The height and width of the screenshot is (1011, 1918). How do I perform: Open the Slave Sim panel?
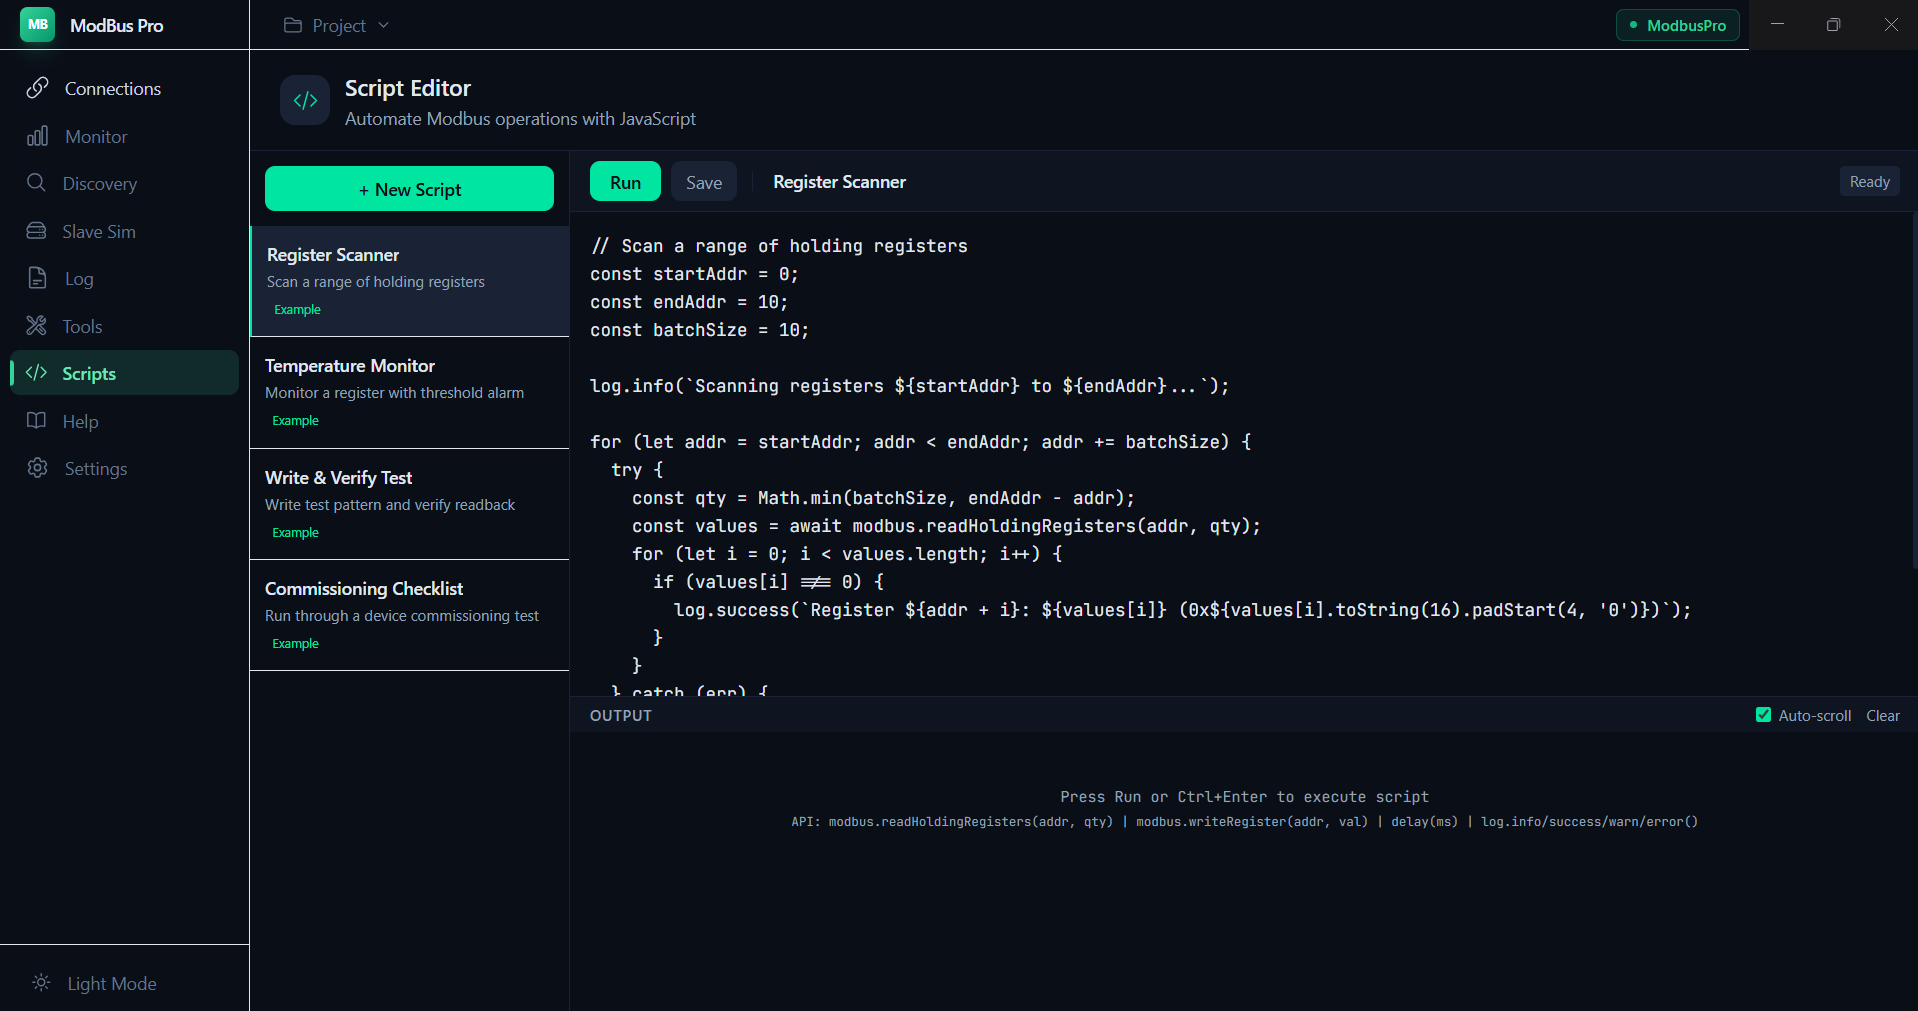click(x=99, y=231)
